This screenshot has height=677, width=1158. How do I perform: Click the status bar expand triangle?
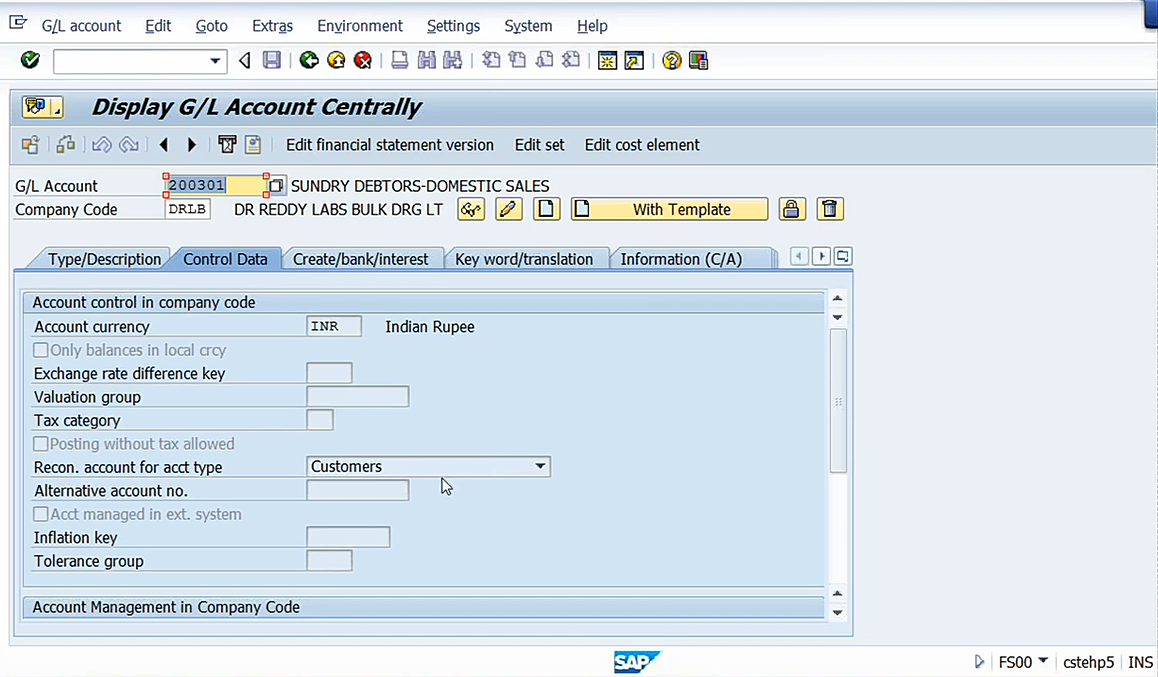pos(979,661)
